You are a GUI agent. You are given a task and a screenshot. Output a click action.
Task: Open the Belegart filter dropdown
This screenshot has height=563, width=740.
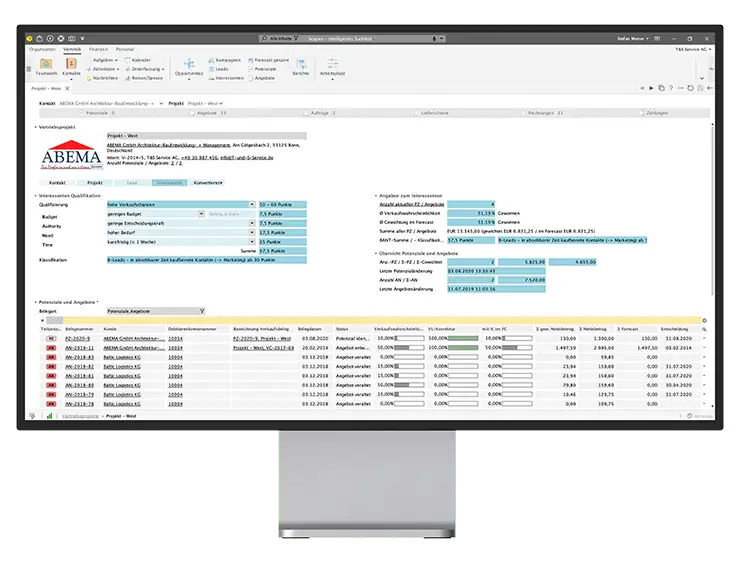point(202,311)
